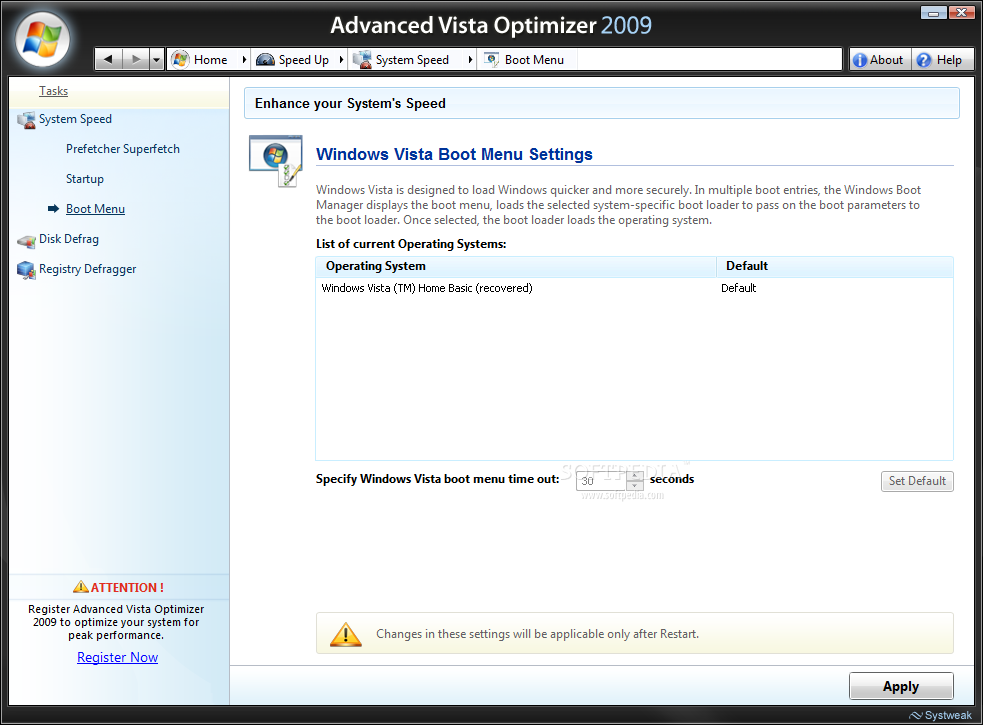Click the Default value cell

coord(739,288)
